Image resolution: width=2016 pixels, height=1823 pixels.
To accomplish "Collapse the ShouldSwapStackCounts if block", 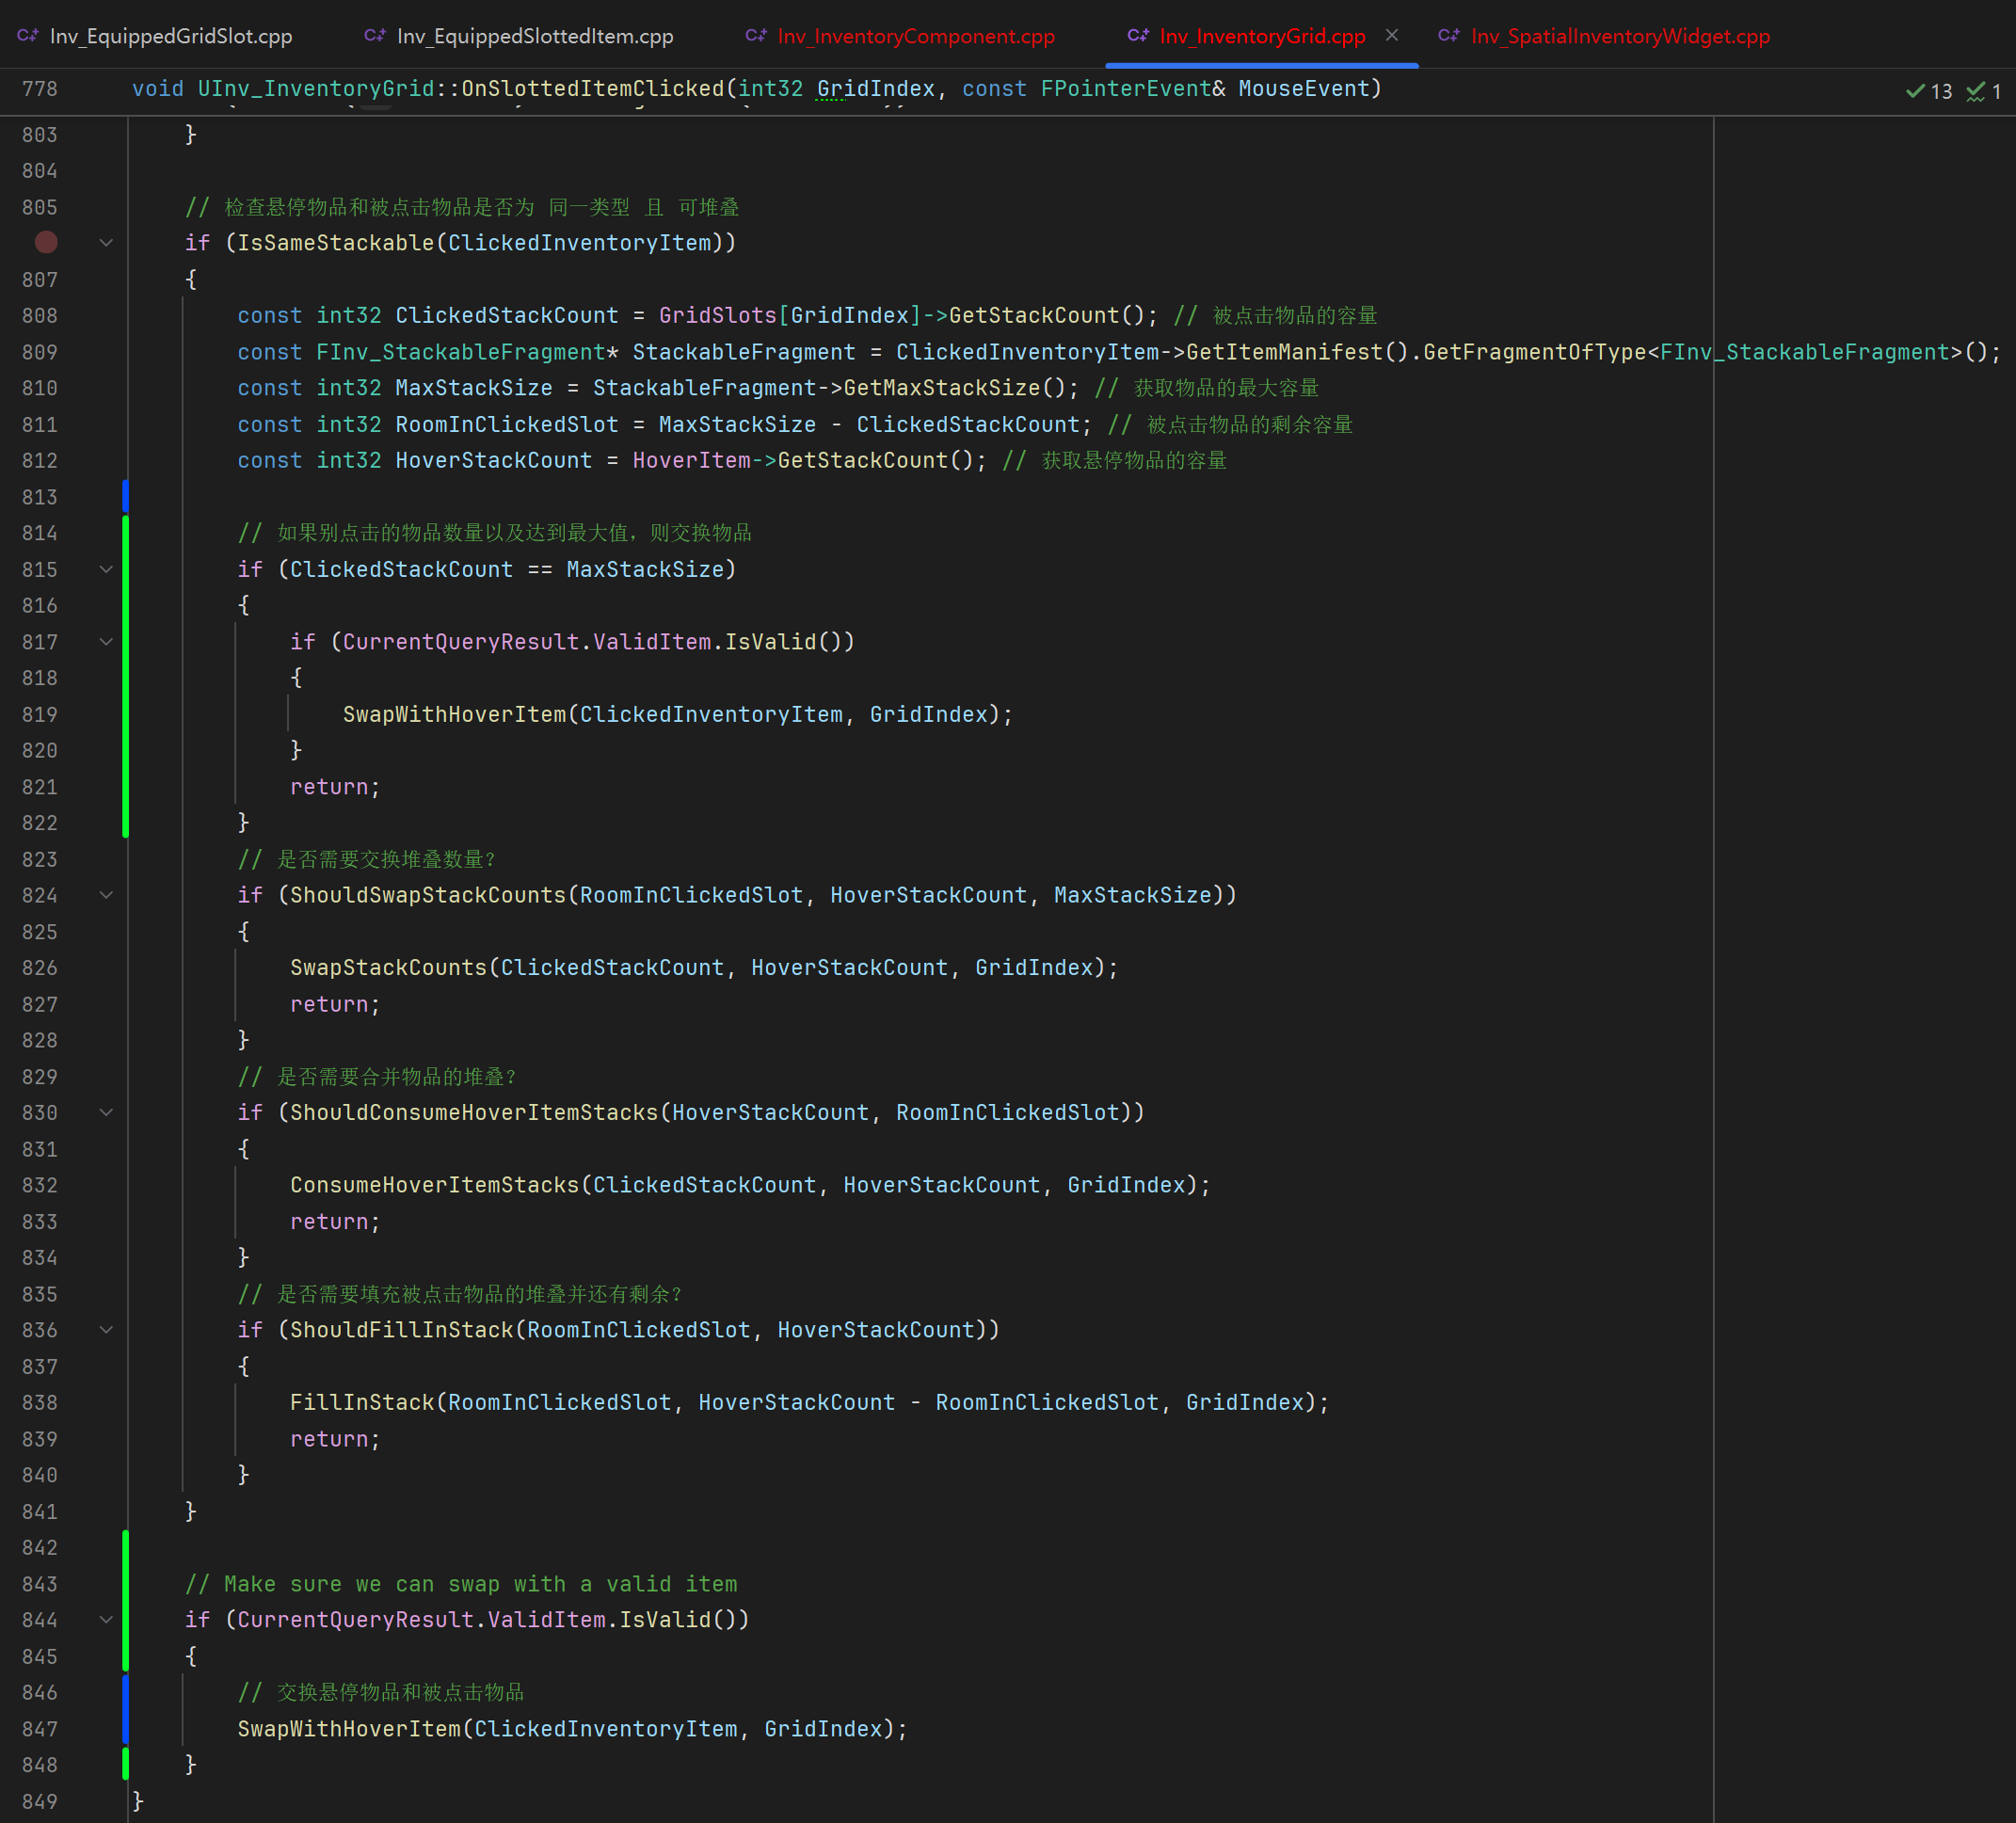I will [106, 895].
